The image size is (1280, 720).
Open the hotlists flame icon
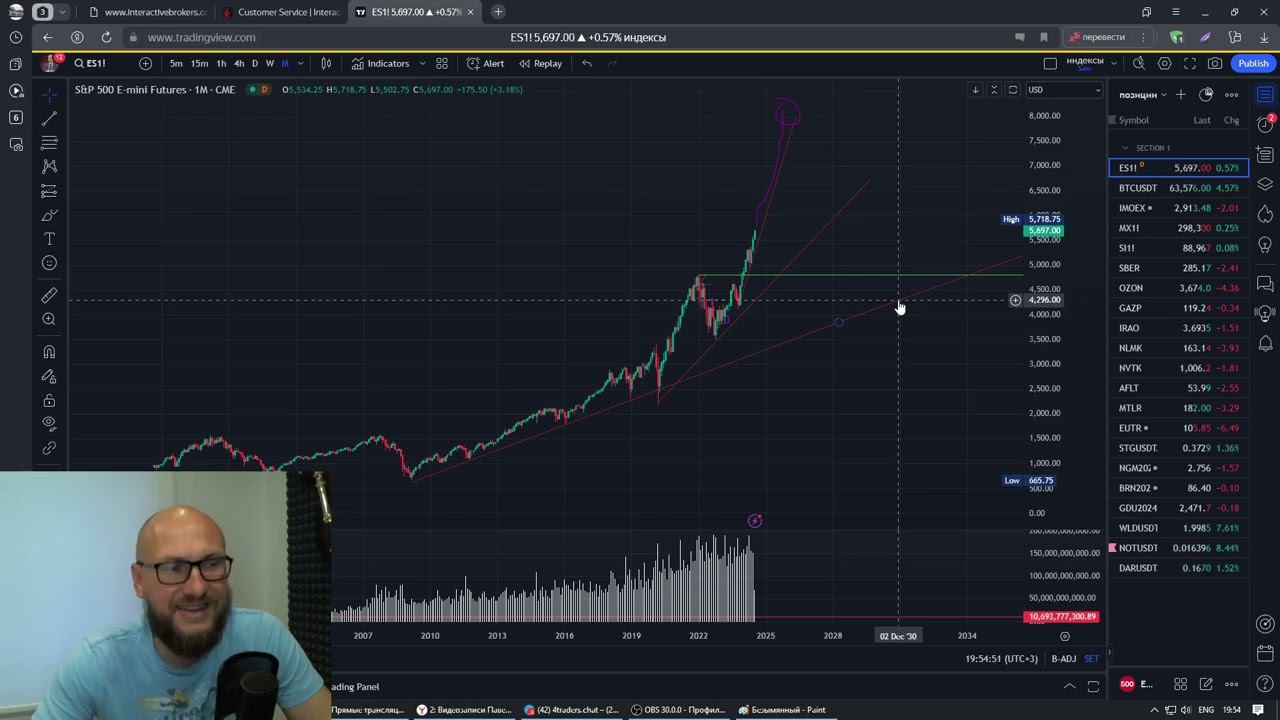(x=1265, y=215)
